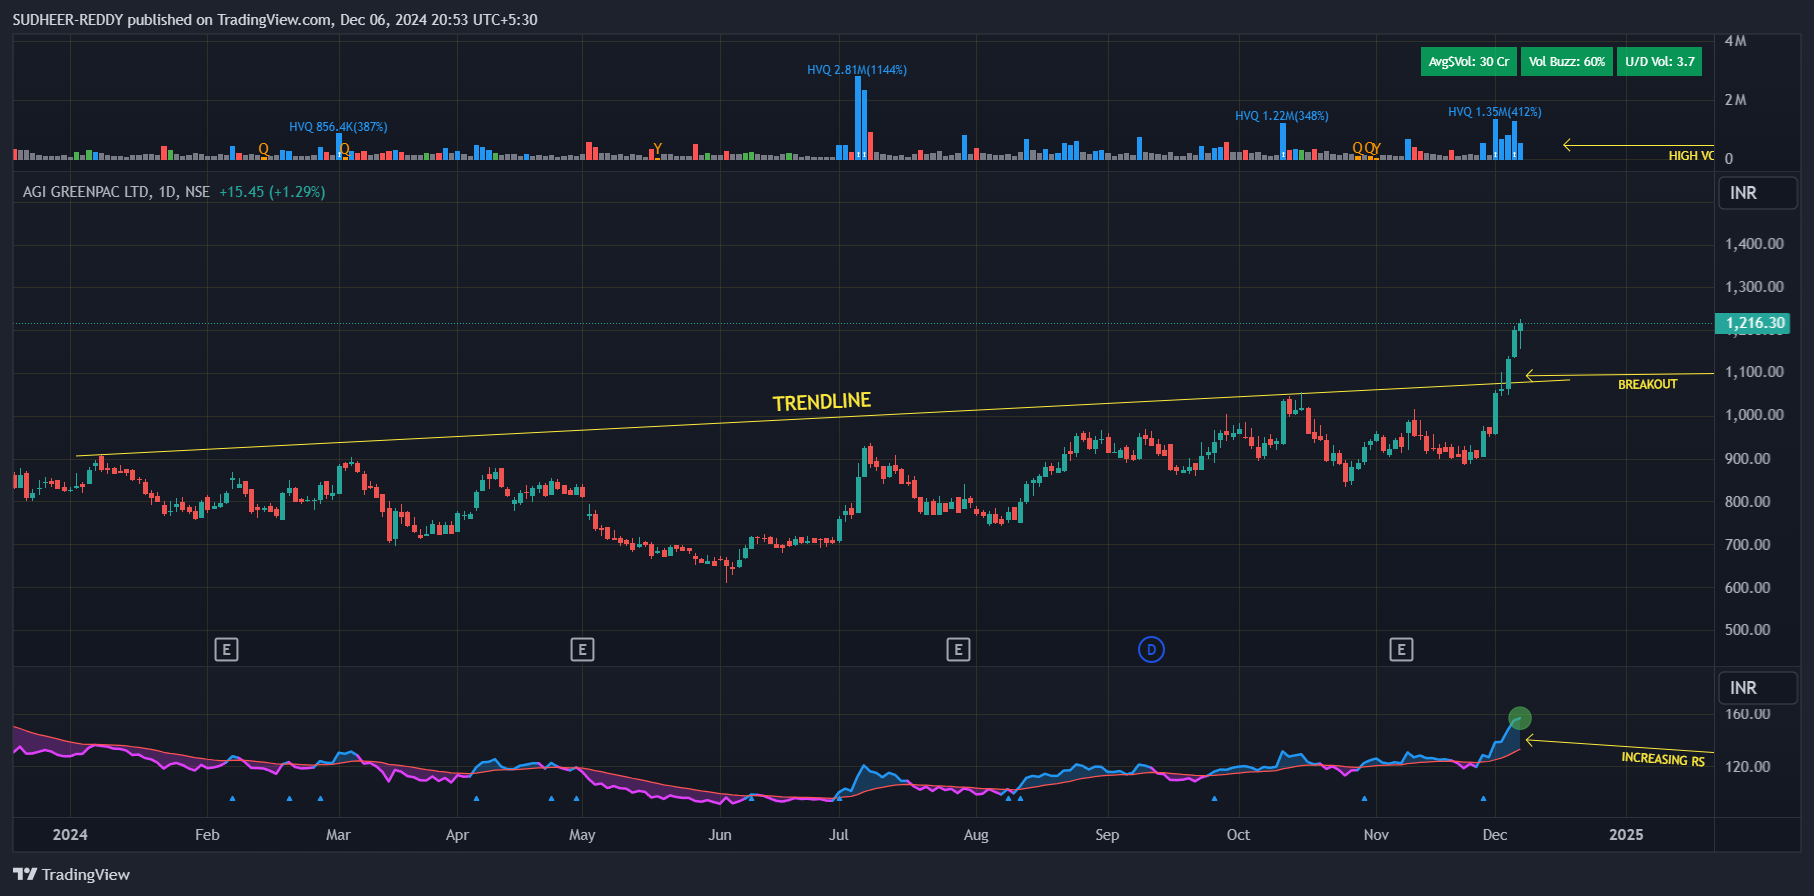The width and height of the screenshot is (1814, 896).
Task: Click the May label on time axis
Action: [x=582, y=835]
